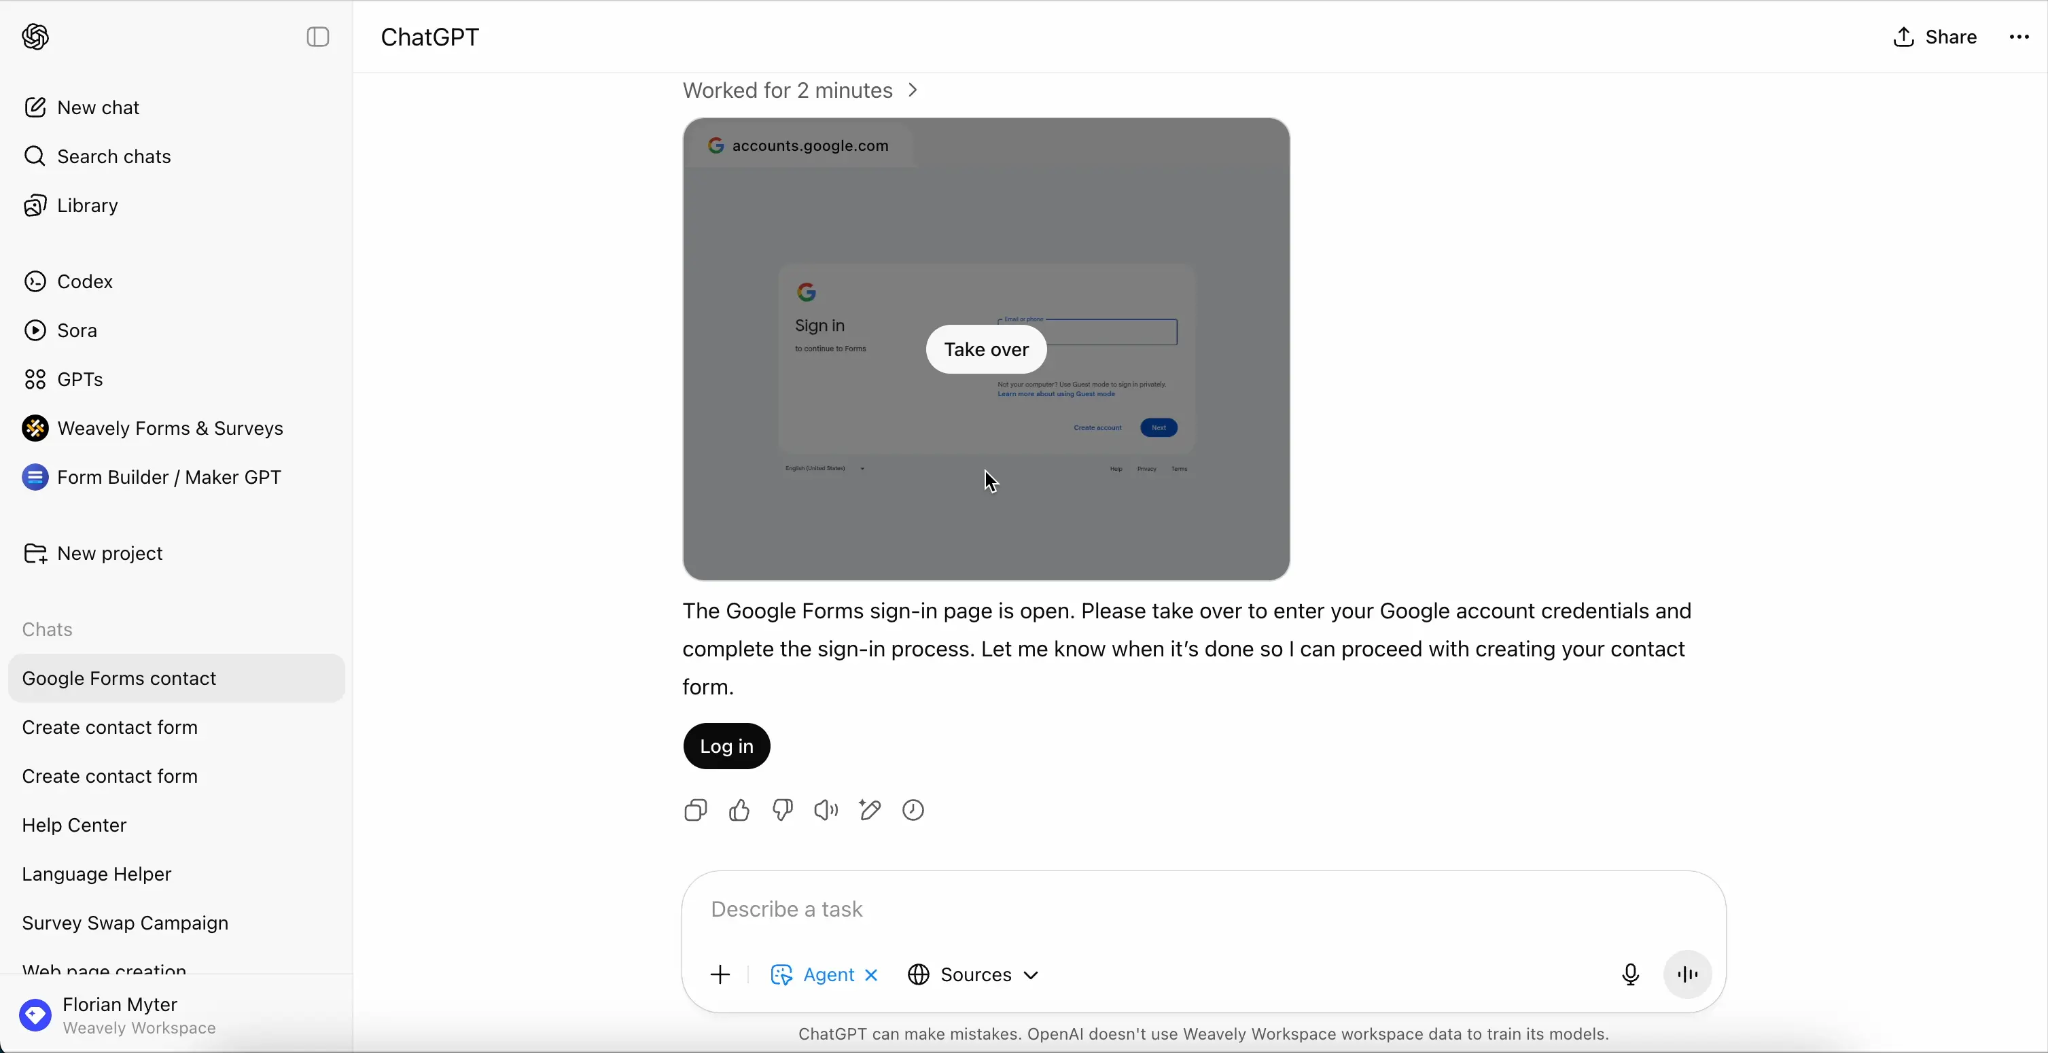Click the ChatGPT model title
This screenshot has height=1053, width=2048.
[430, 37]
